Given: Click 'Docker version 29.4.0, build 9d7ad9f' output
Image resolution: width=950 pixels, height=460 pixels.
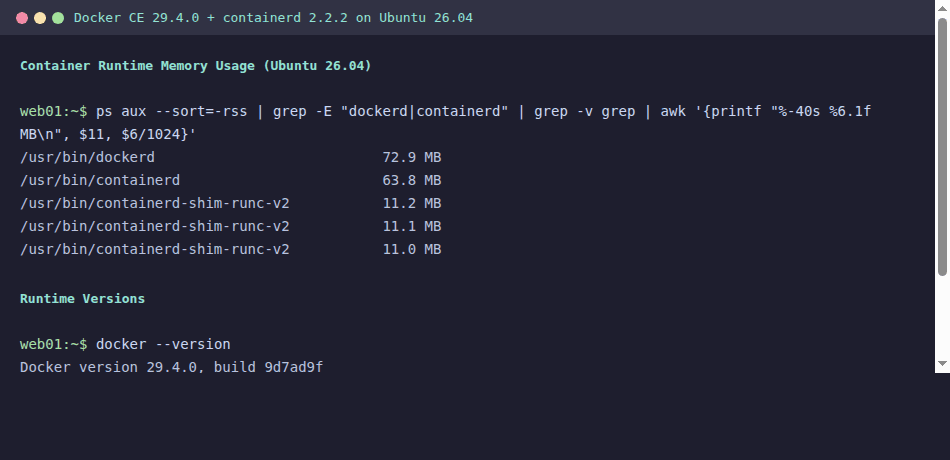Looking at the screenshot, I should click(171, 367).
